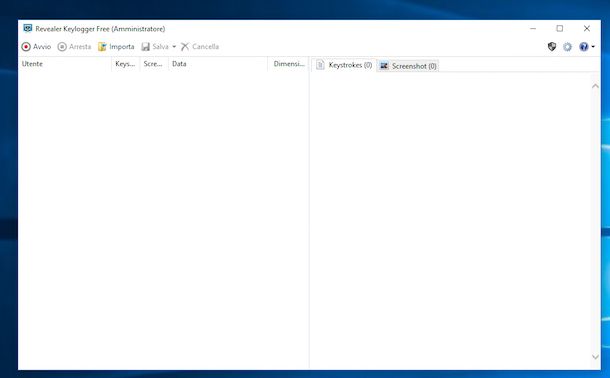Image resolution: width=610 pixels, height=378 pixels.
Task: Click the shield icon in the toolbar
Action: pos(552,47)
